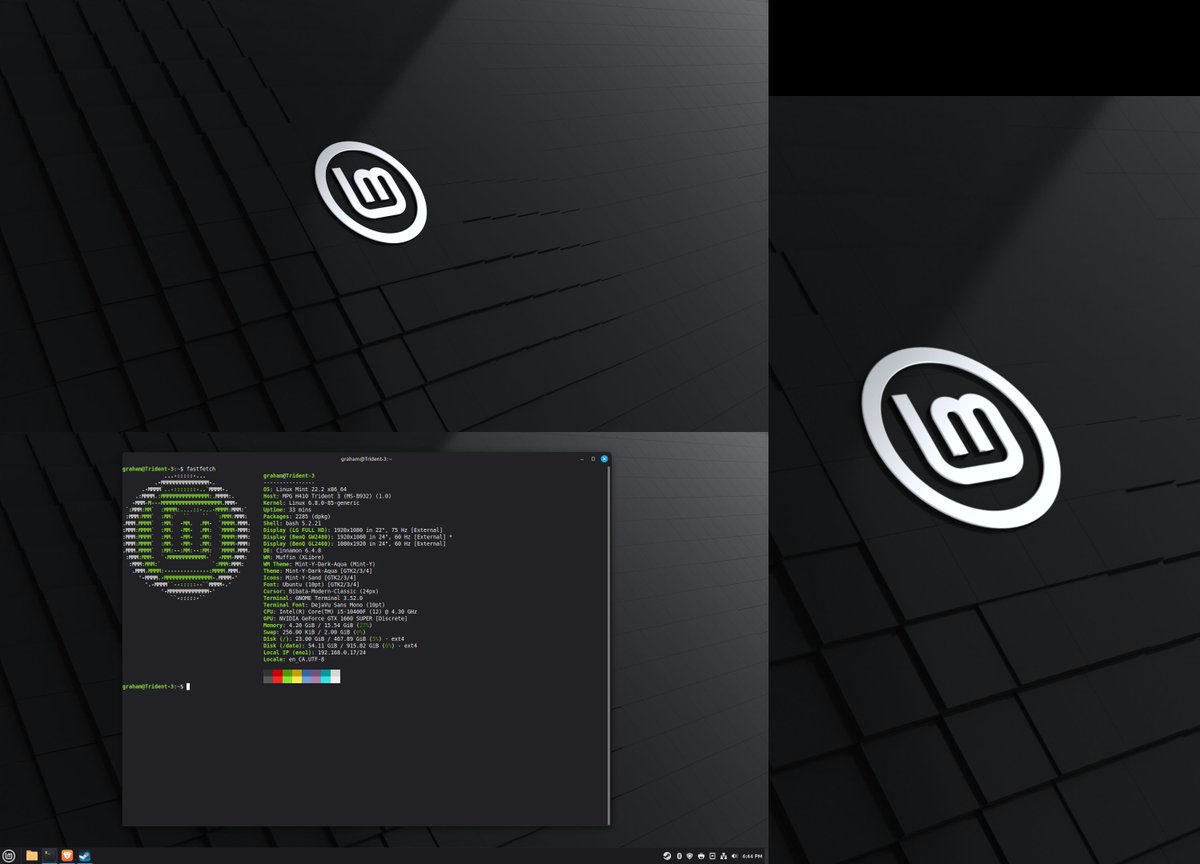Click the square applet icon in the tray
Image resolution: width=1200 pixels, height=864 pixels.
pyautogui.click(x=713, y=856)
